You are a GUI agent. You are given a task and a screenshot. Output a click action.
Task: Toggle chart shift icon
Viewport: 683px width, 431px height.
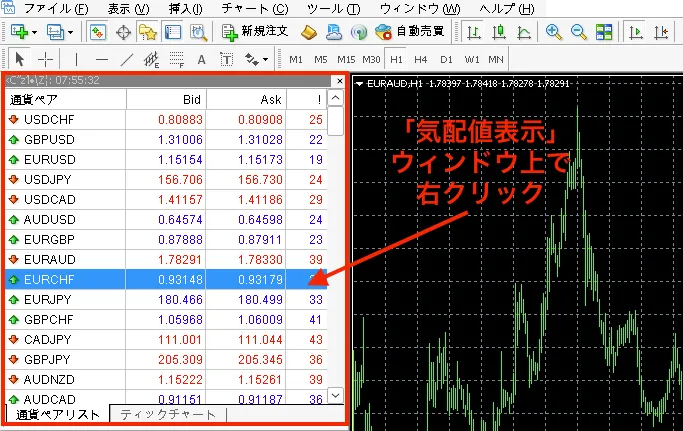(661, 32)
